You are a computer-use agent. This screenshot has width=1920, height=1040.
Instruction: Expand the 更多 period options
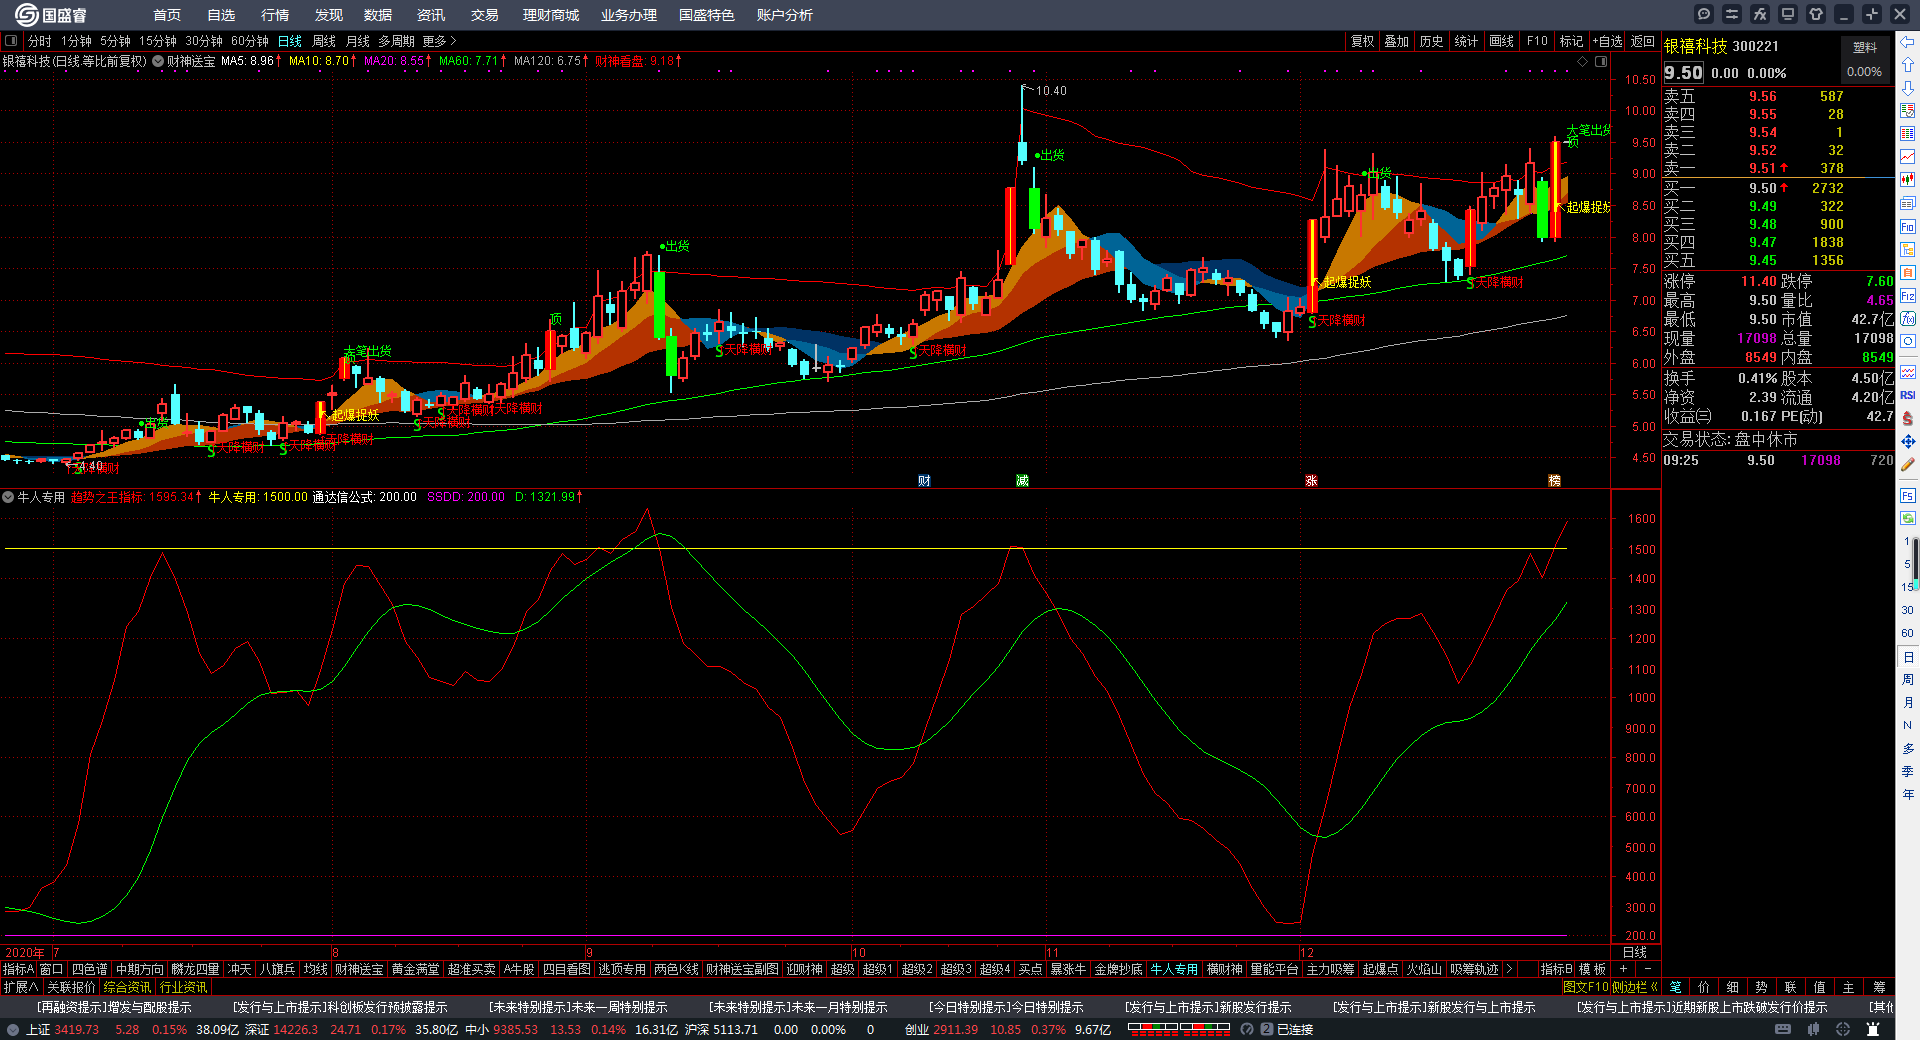[439, 41]
